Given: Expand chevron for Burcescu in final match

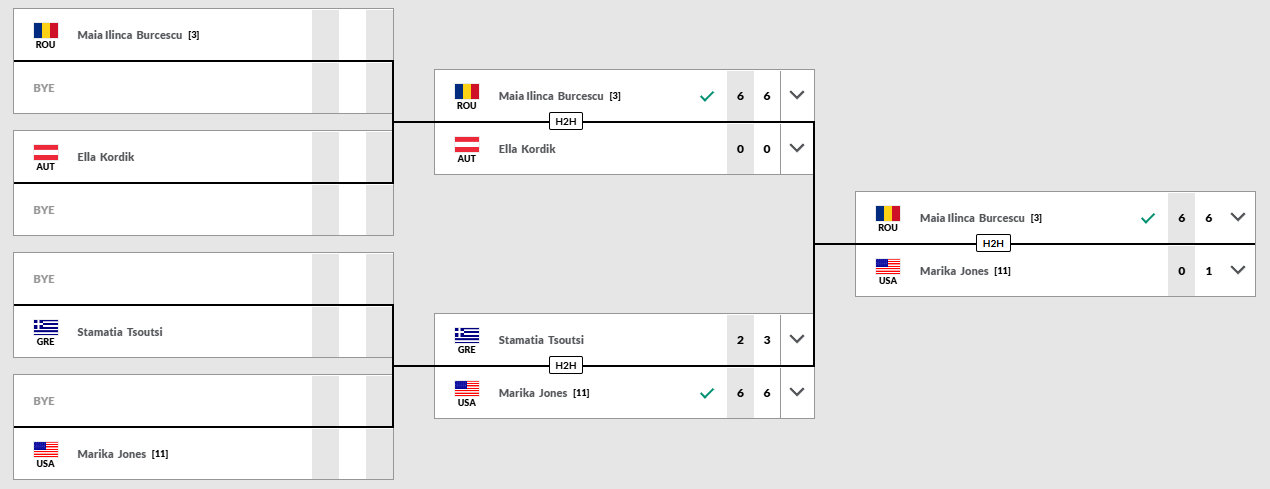Looking at the screenshot, I should [x=1237, y=217].
